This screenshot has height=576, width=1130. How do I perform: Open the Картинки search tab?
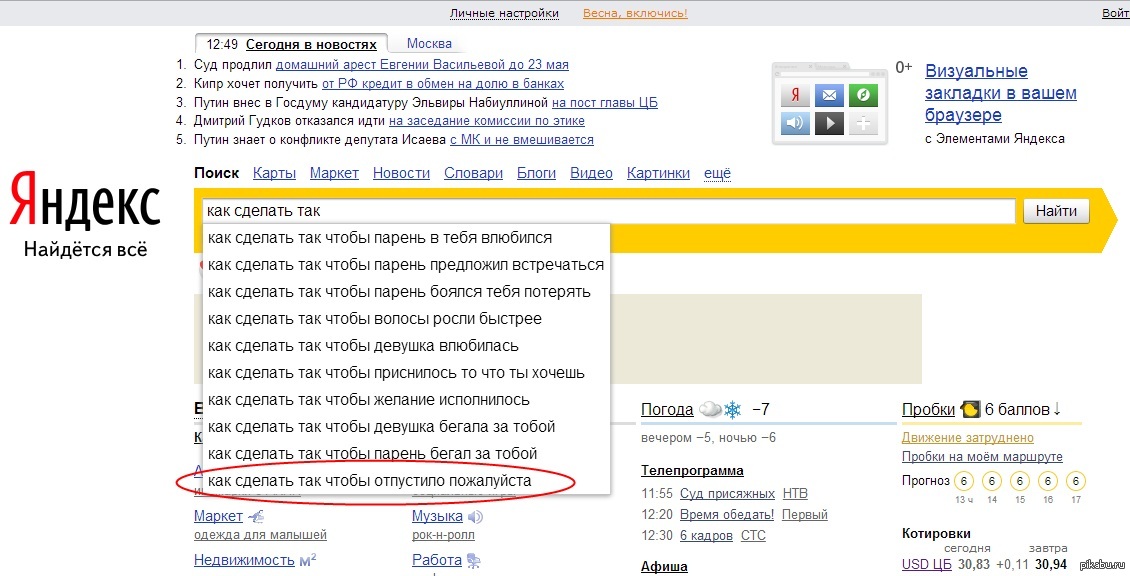point(658,173)
